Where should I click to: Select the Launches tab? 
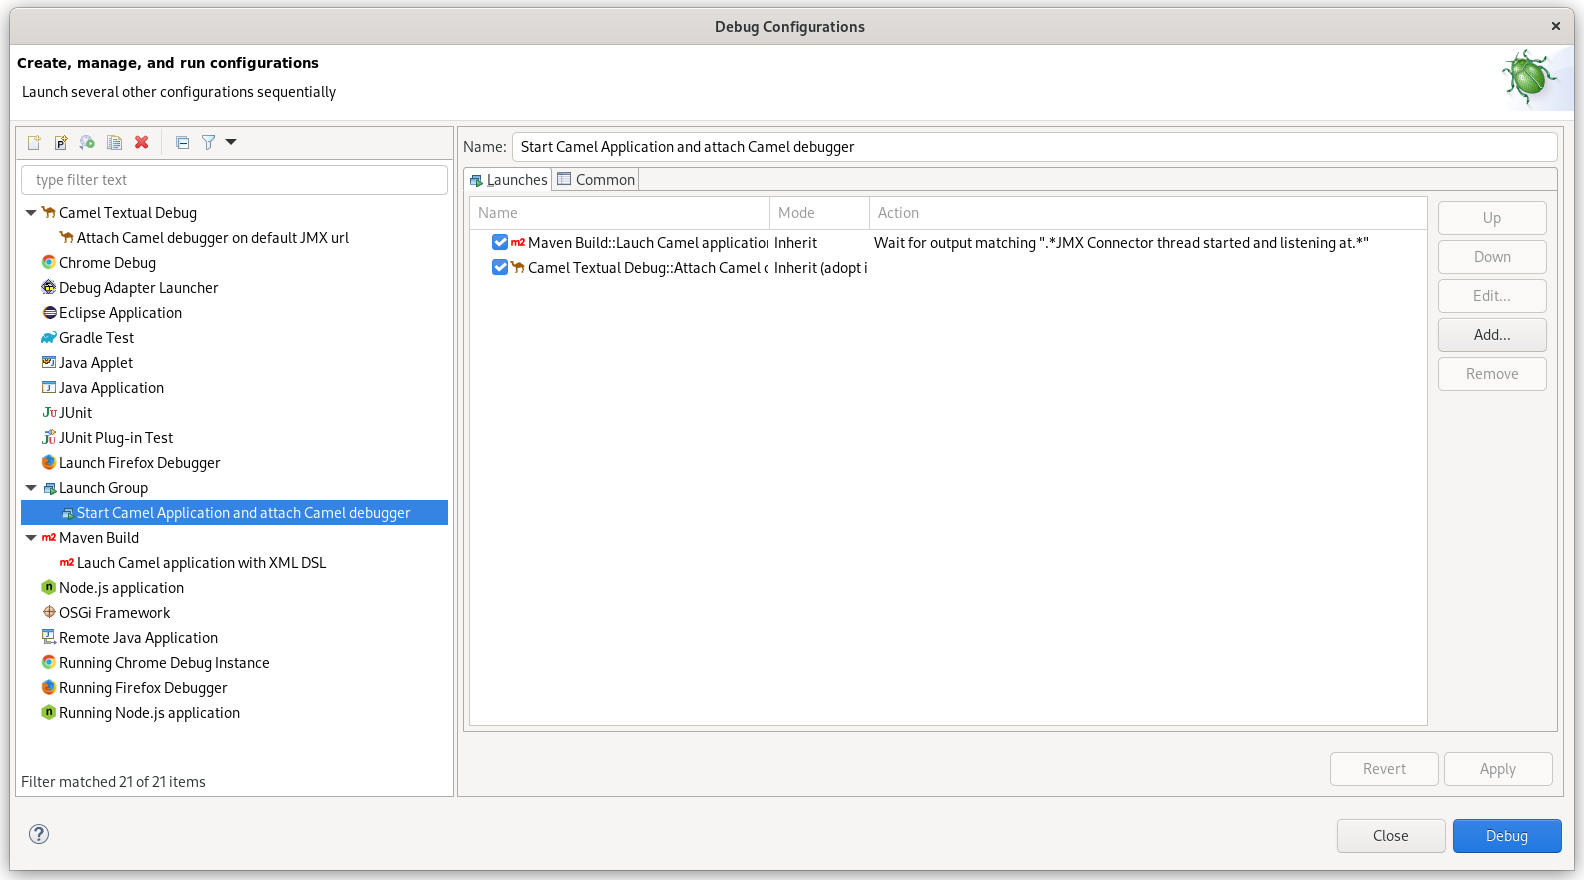509,180
